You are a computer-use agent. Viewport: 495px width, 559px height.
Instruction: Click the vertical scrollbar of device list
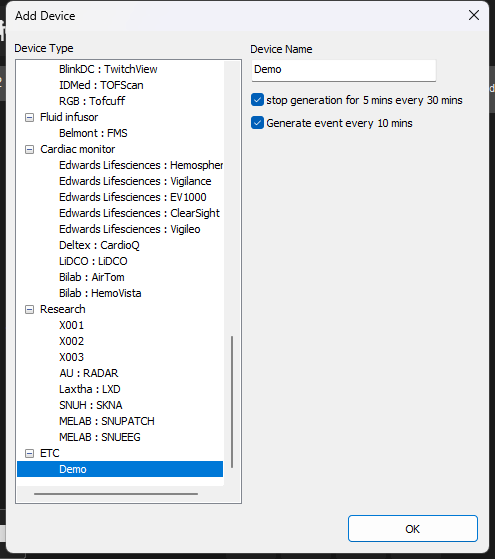pyautogui.click(x=232, y=401)
